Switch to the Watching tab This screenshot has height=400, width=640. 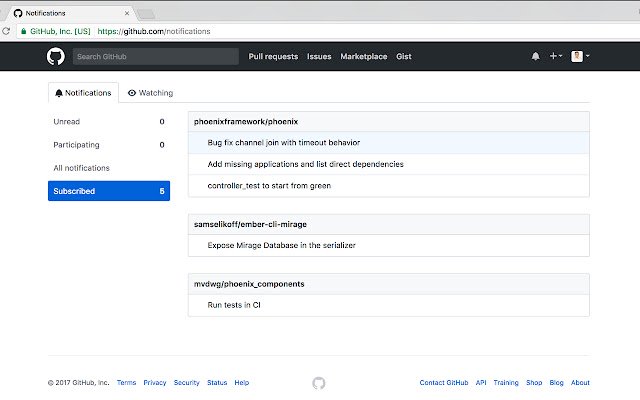tap(150, 93)
